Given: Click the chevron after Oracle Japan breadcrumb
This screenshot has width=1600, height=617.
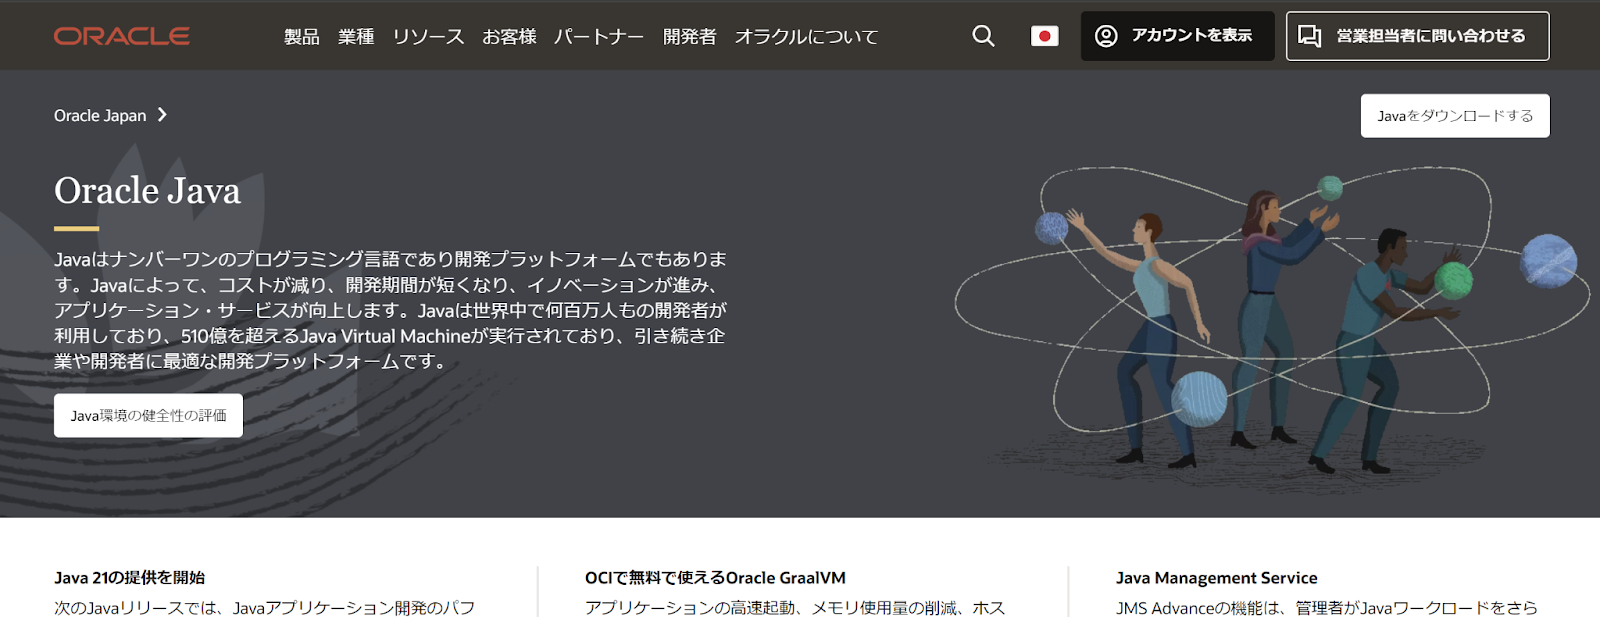Looking at the screenshot, I should tap(162, 115).
